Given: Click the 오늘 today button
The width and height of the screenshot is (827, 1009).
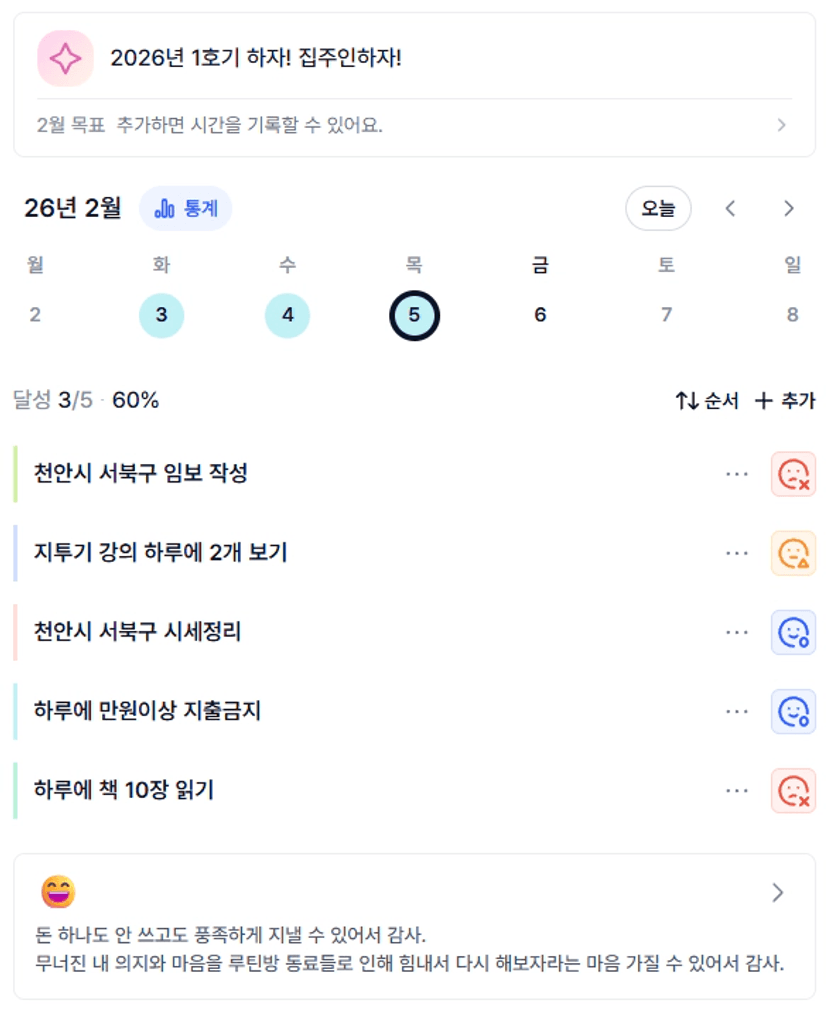Looking at the screenshot, I should pos(658,209).
